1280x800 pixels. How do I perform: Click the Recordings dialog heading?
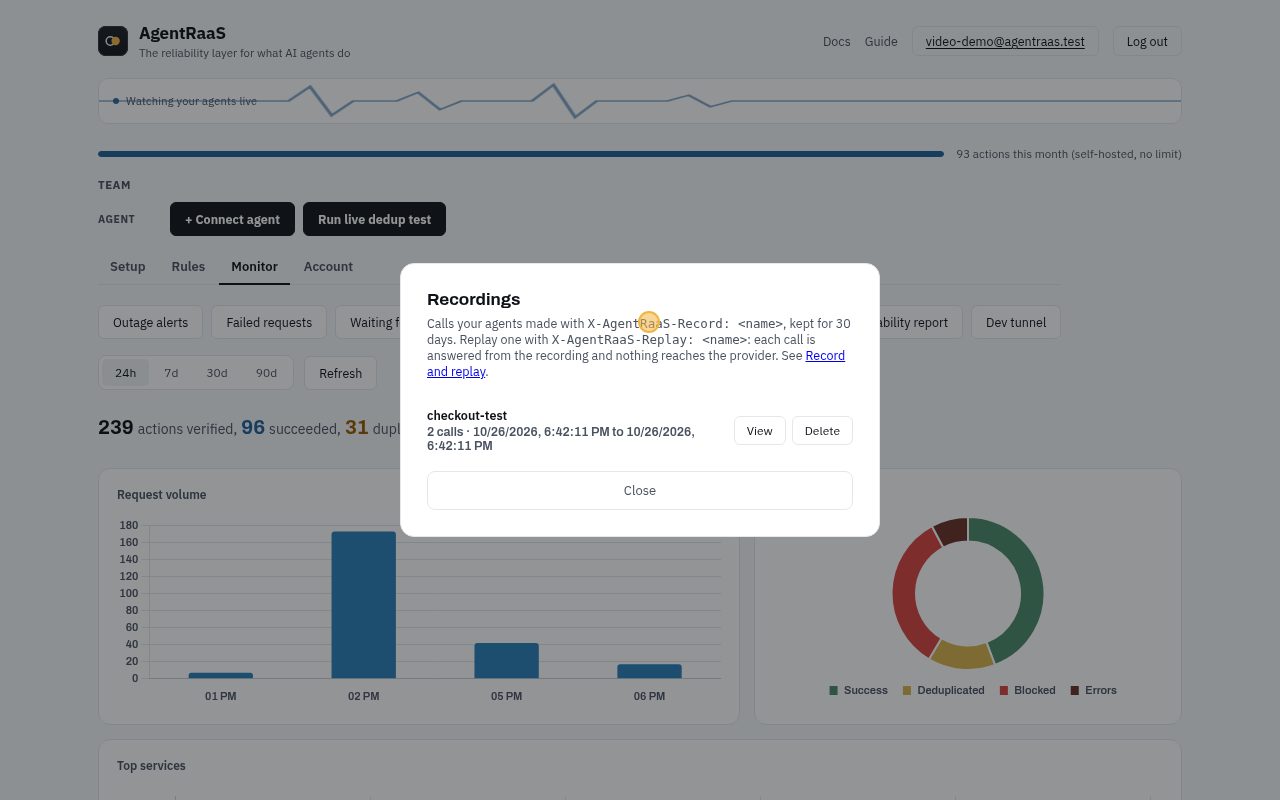[x=473, y=299]
